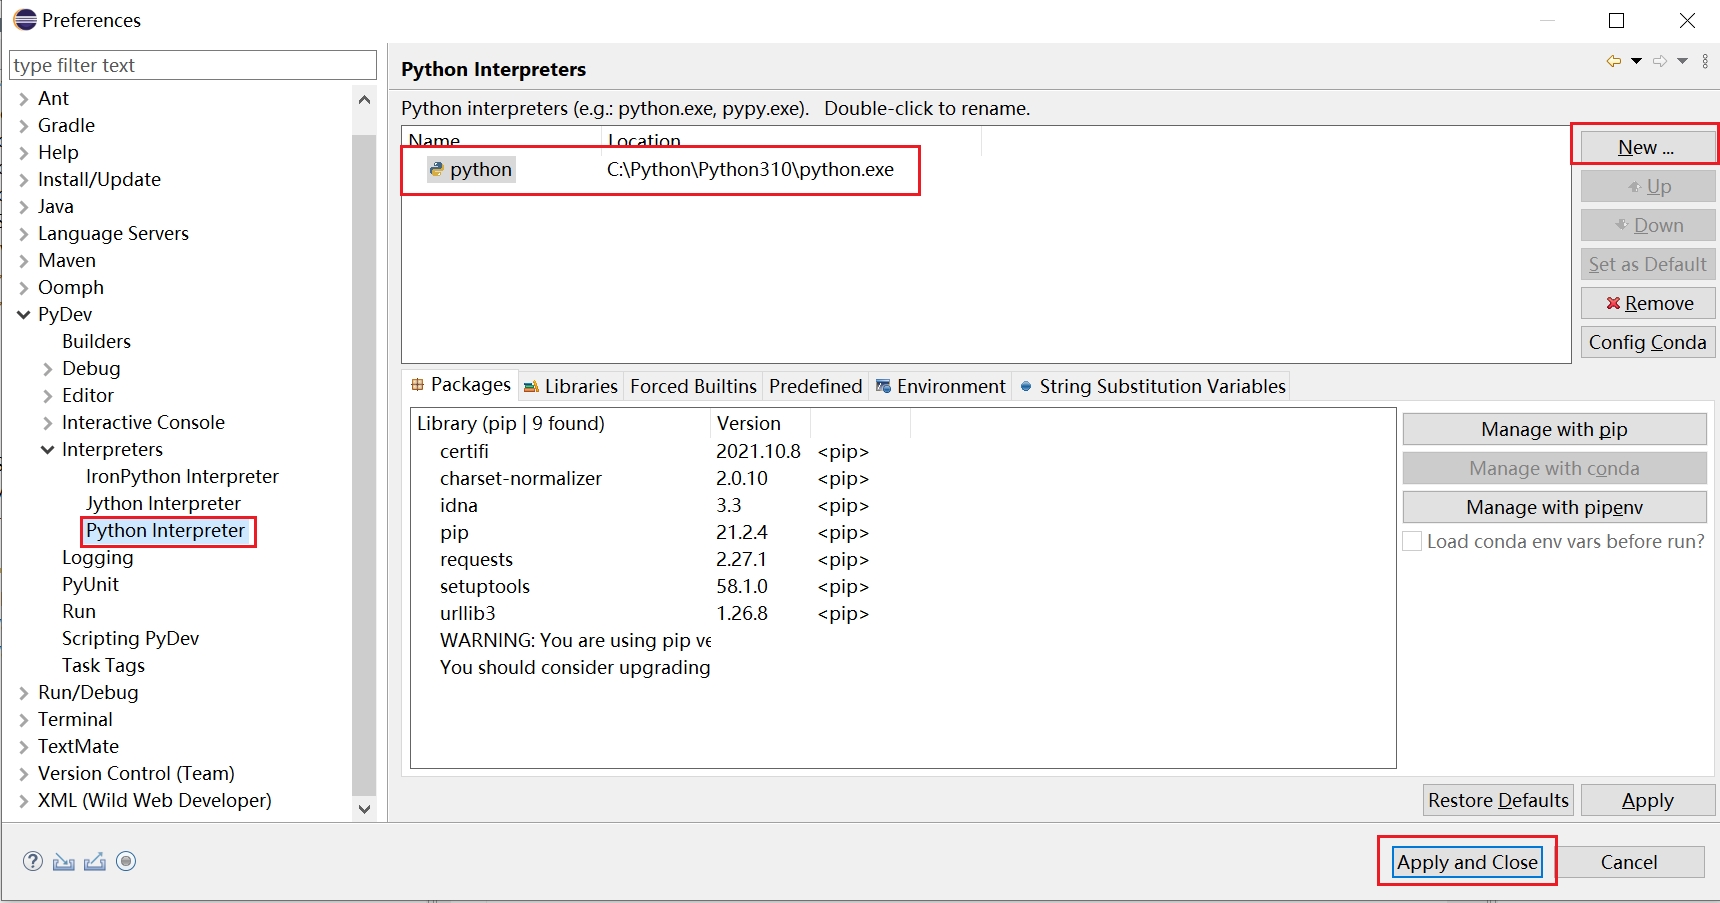This screenshot has width=1720, height=903.
Task: Click the New... interpreter button
Action: pyautogui.click(x=1646, y=147)
